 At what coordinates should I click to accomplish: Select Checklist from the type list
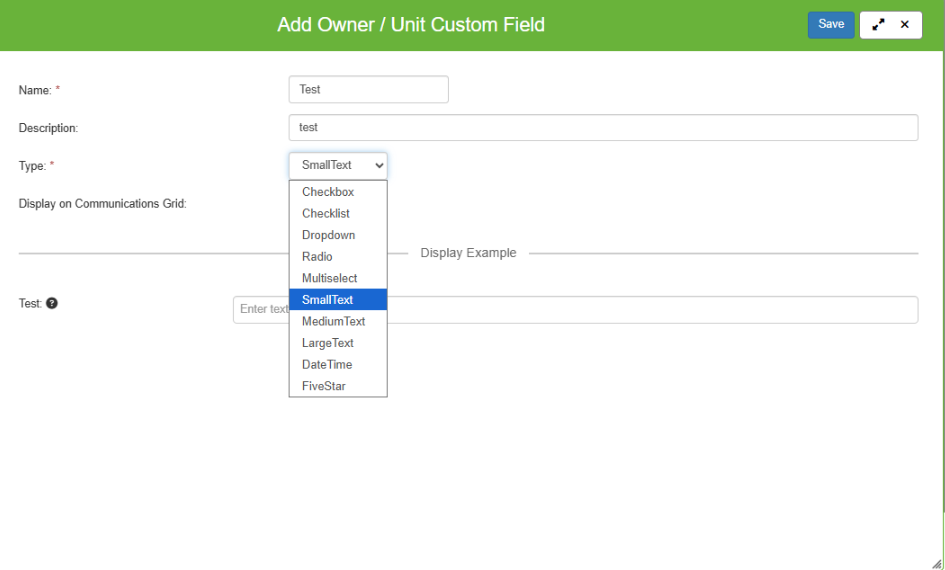338,213
